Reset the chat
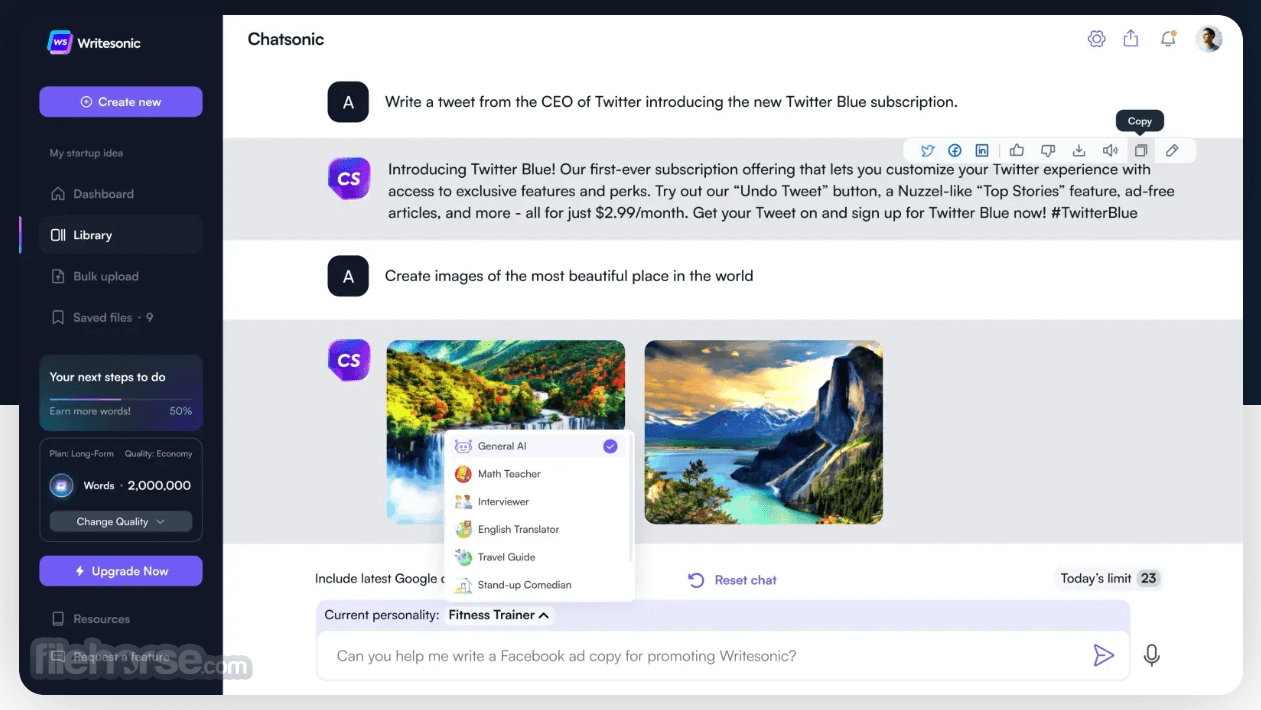Viewport: 1261px width, 710px height. [732, 580]
